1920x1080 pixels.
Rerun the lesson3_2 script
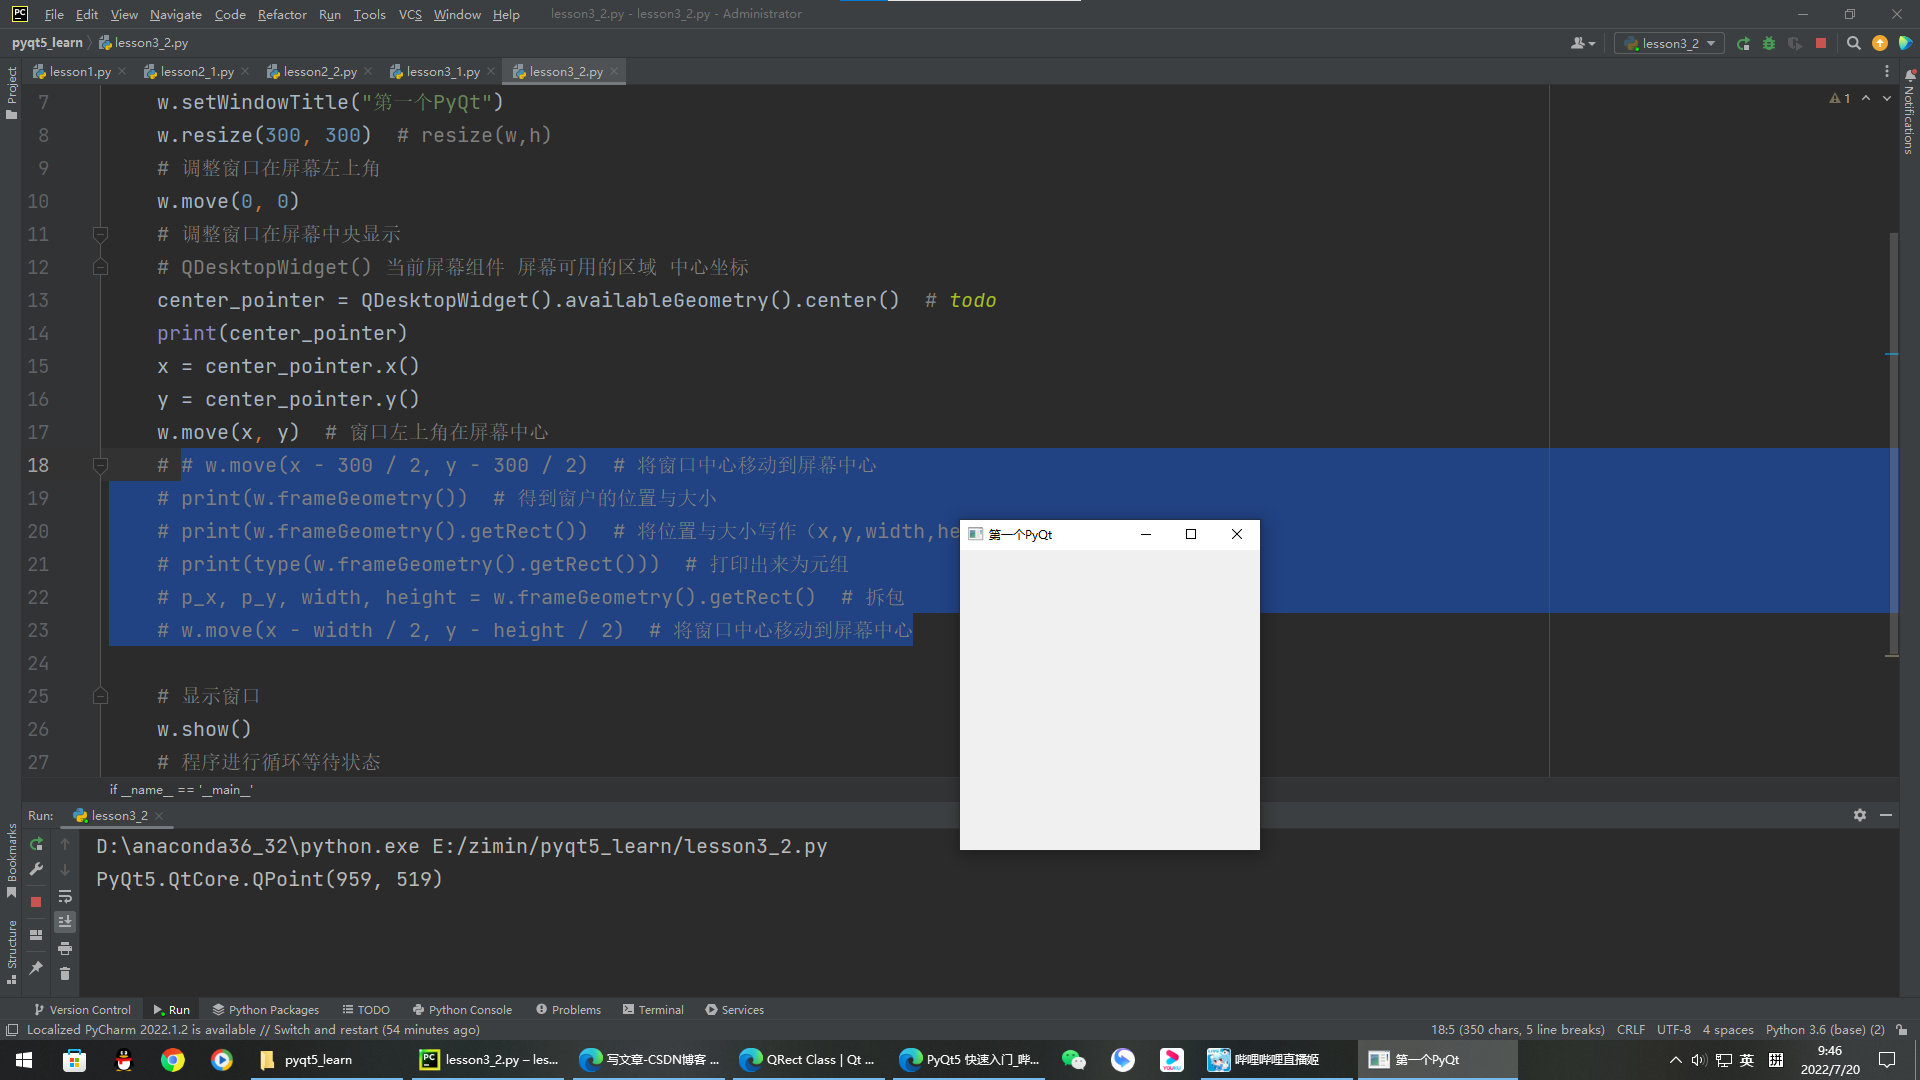coord(36,845)
